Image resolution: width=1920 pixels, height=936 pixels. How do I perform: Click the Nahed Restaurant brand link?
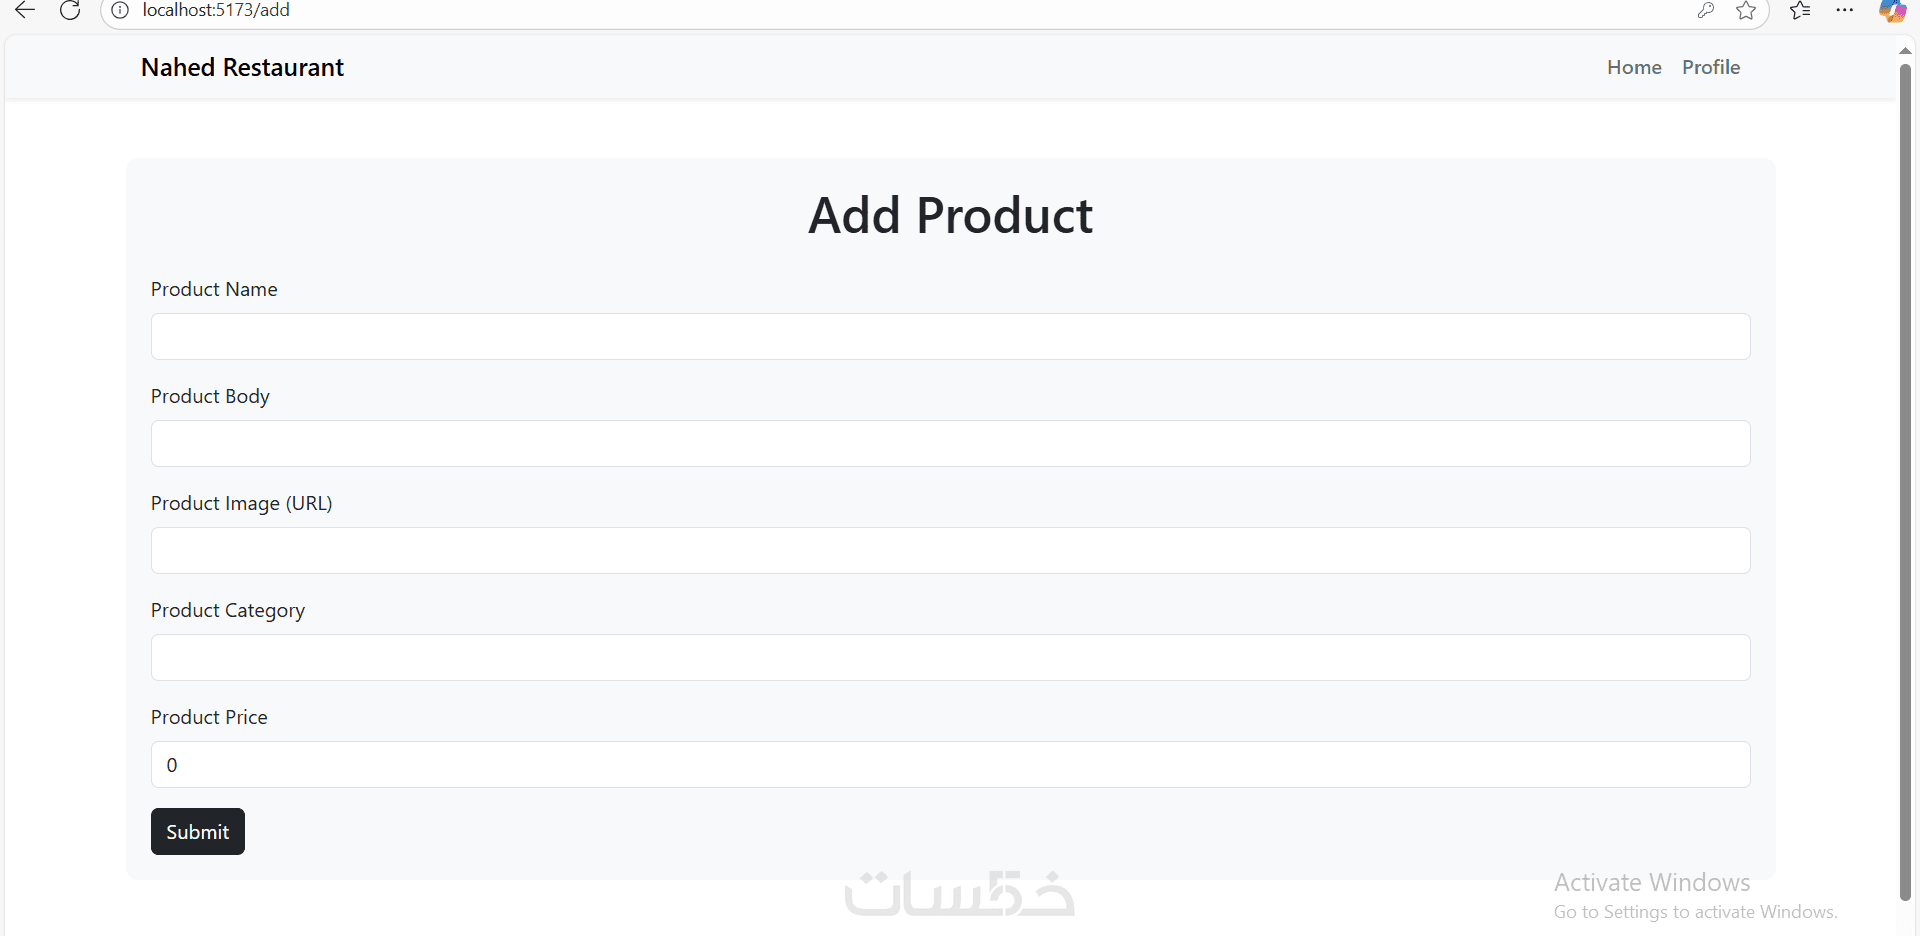[242, 67]
